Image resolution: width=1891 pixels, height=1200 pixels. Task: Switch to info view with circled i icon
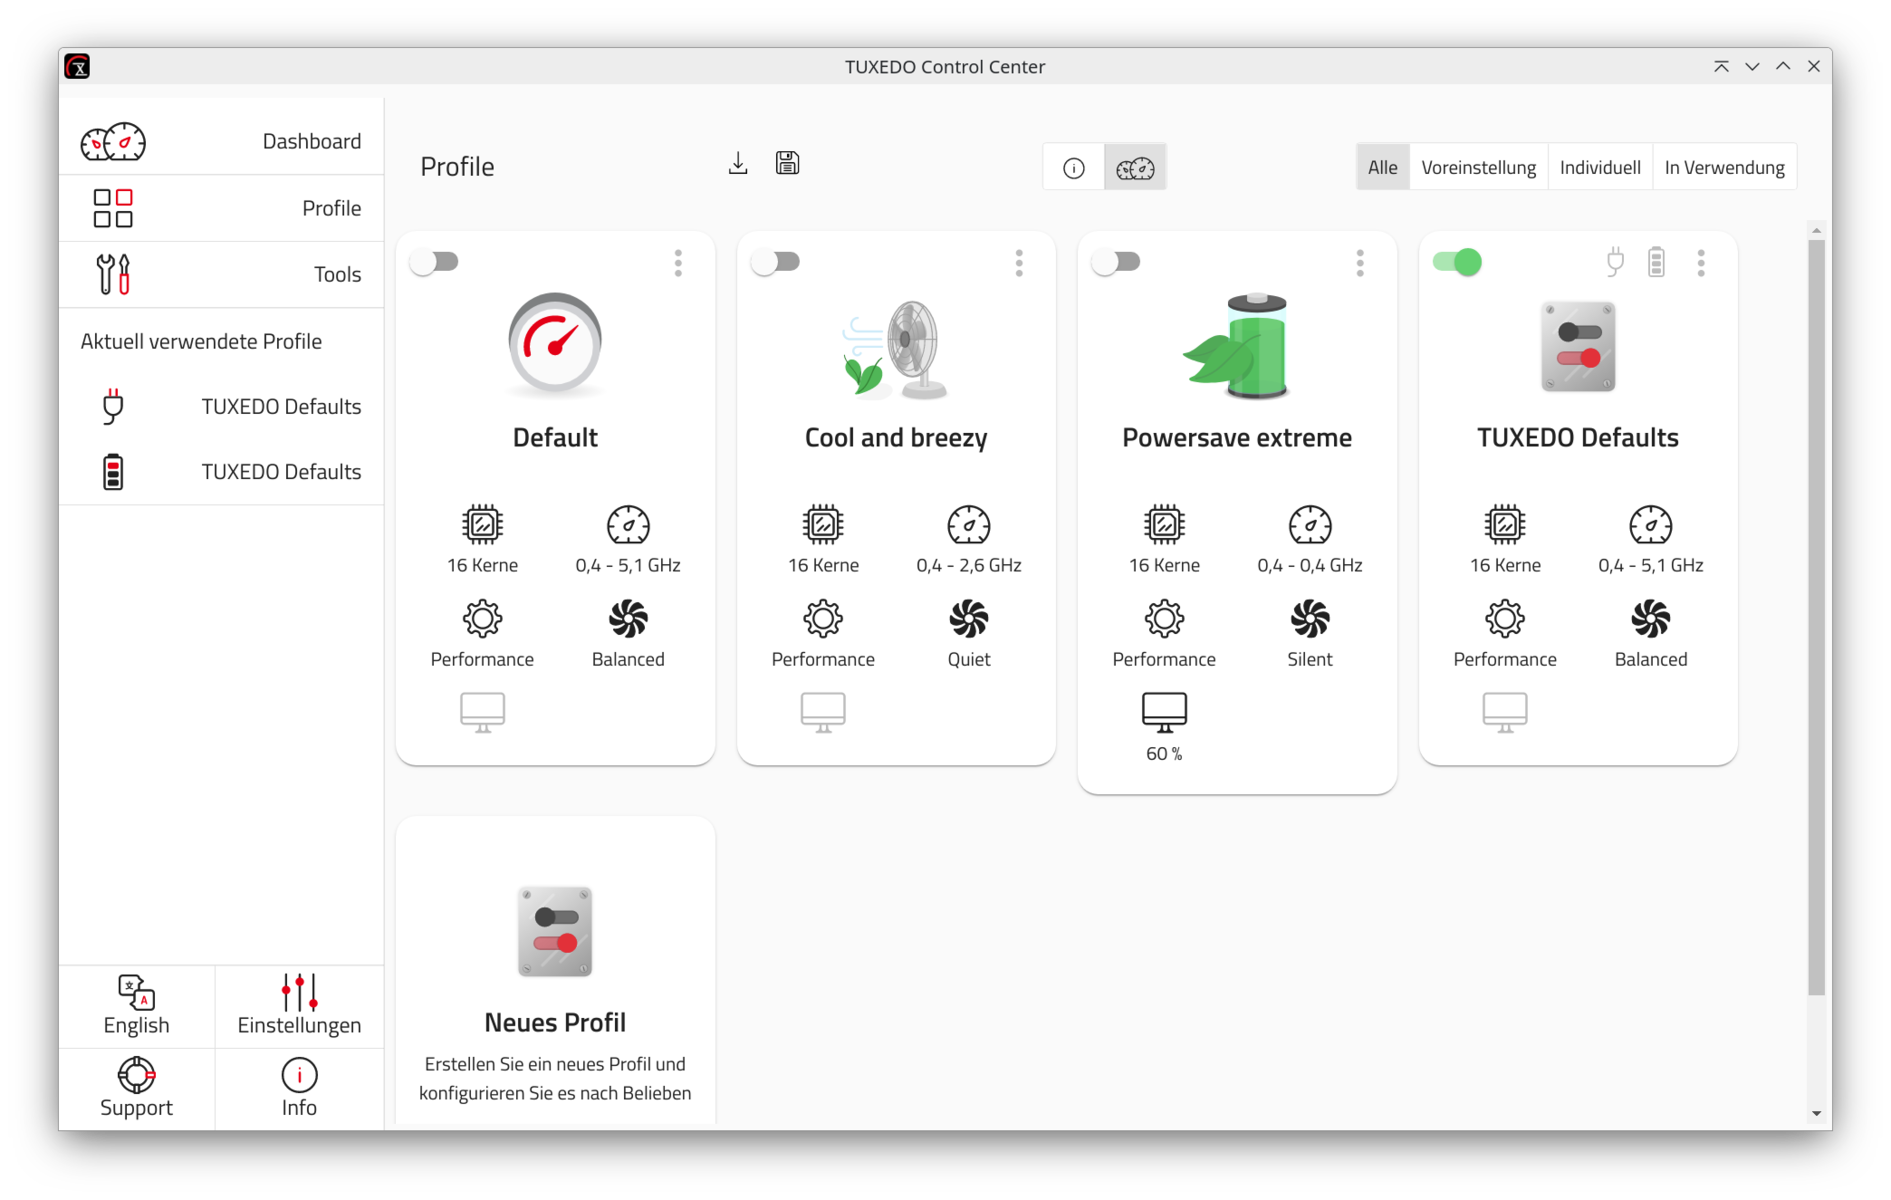[1074, 168]
